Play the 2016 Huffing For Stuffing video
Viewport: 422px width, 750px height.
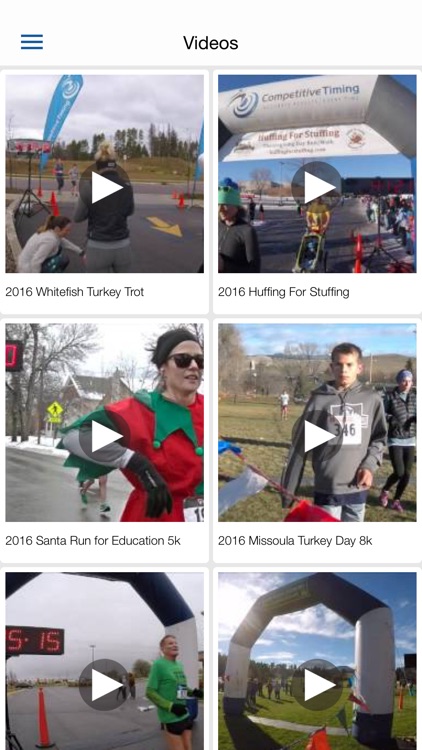(x=317, y=188)
